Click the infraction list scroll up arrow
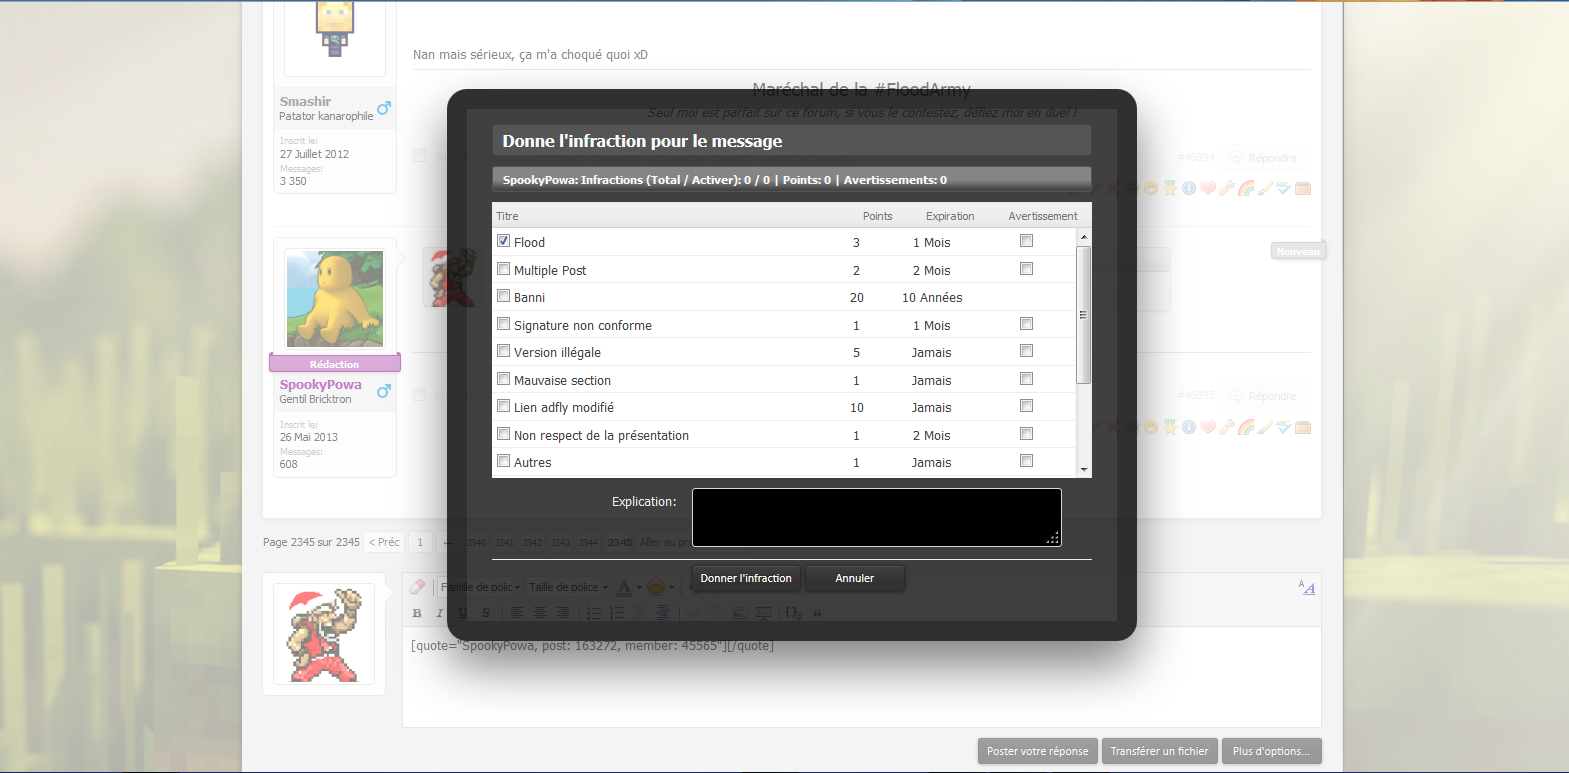This screenshot has height=773, width=1569. (1084, 237)
